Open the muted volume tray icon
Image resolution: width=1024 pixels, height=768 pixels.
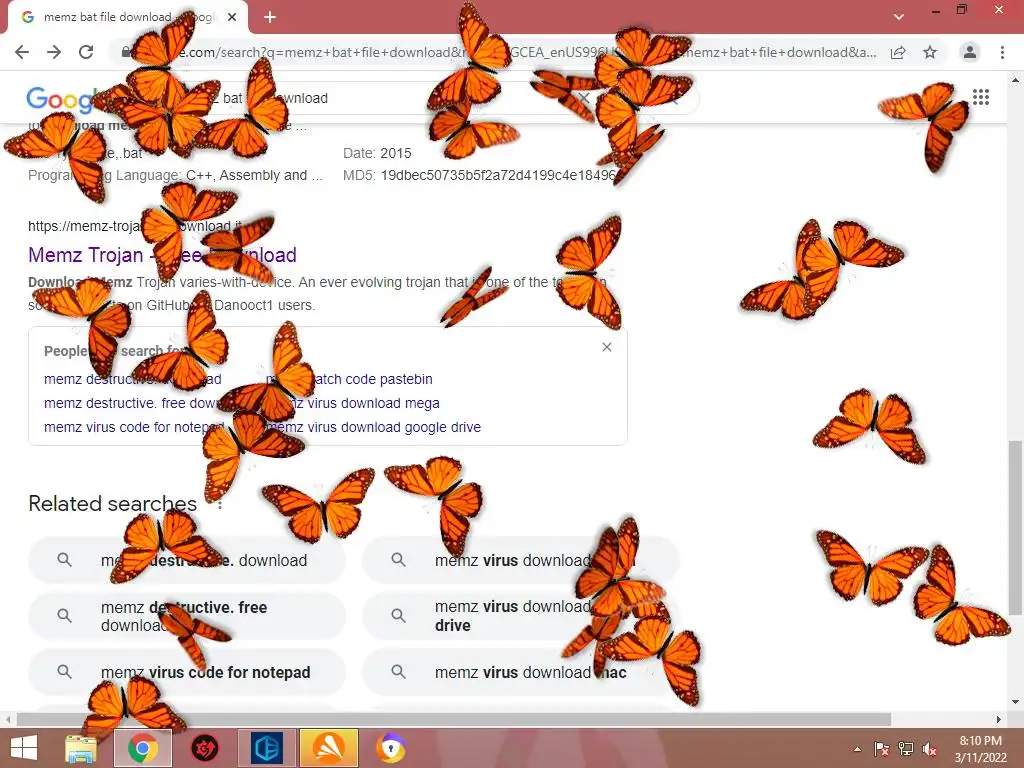[x=929, y=749]
